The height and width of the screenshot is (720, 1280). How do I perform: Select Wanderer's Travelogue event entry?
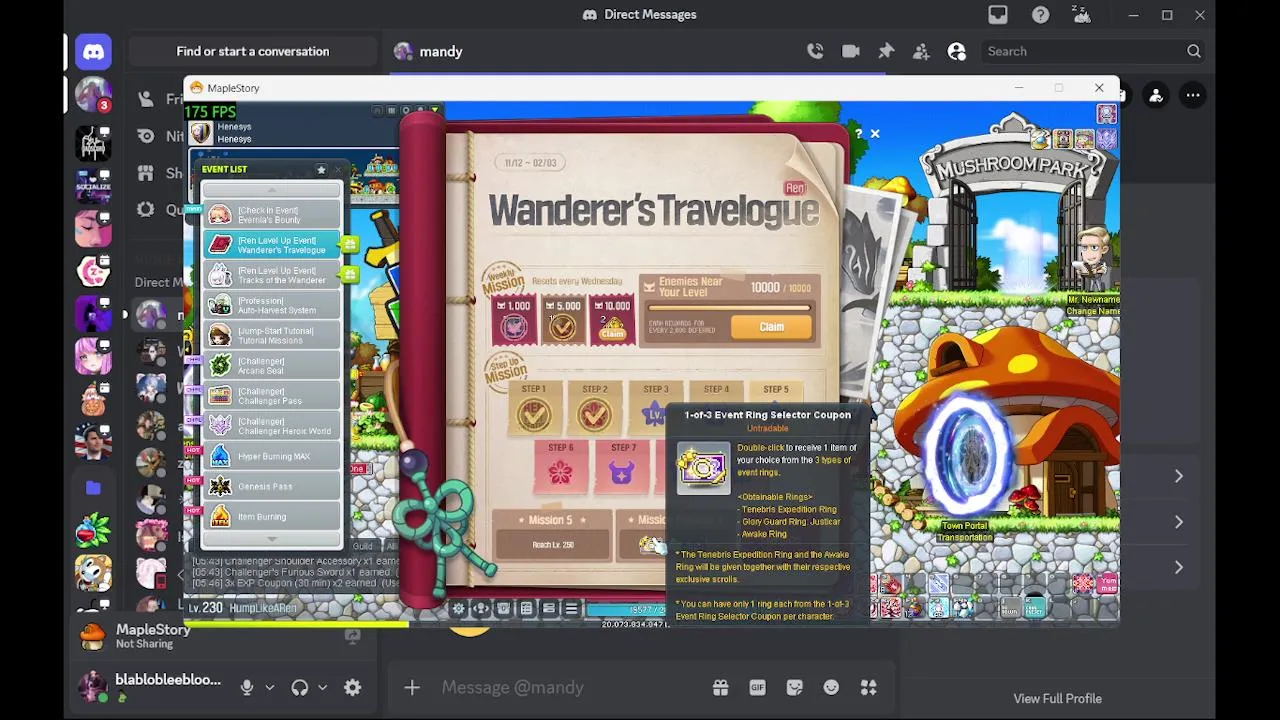[272, 245]
